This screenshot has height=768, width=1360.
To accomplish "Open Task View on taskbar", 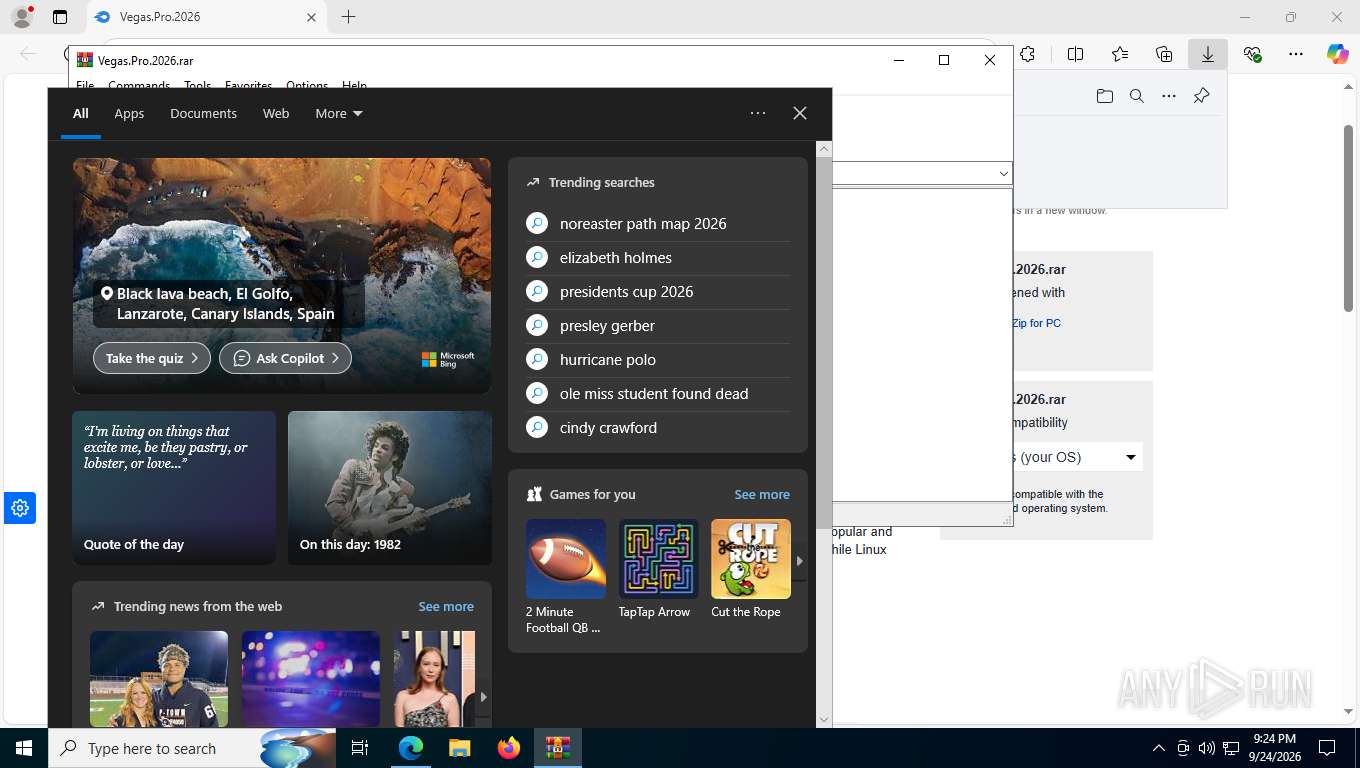I will coord(360,748).
